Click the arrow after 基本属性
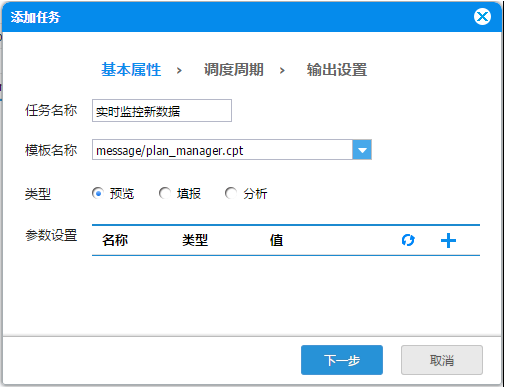Image resolution: width=505 pixels, height=387 pixels. pyautogui.click(x=179, y=71)
